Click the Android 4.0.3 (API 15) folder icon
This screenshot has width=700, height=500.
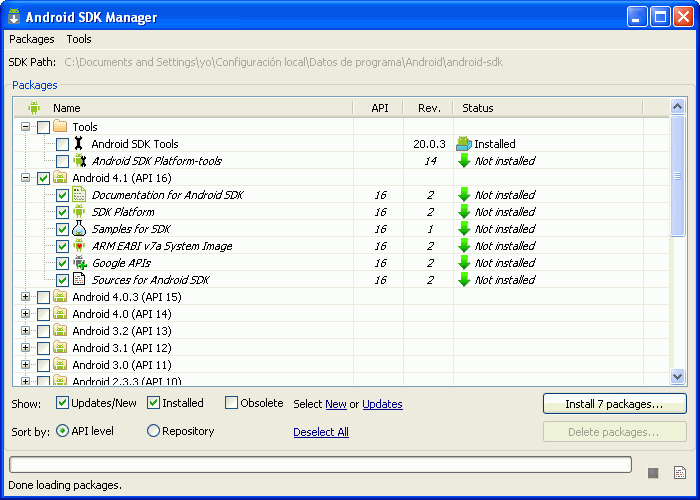click(x=60, y=296)
